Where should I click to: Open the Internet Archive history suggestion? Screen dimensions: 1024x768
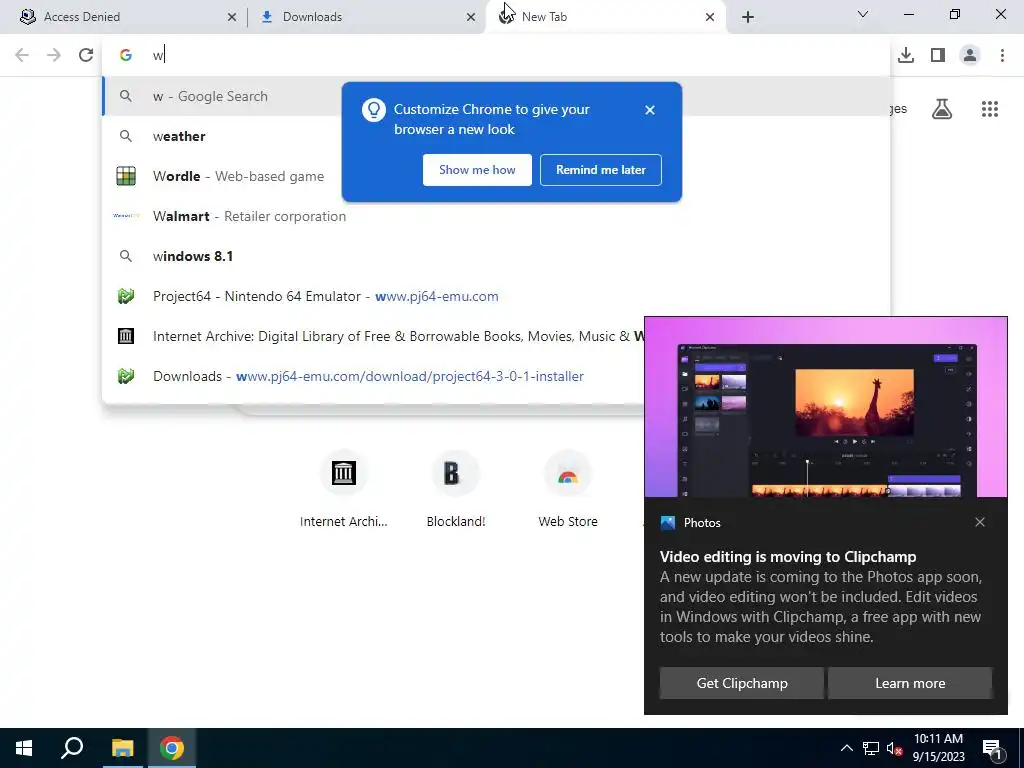click(x=374, y=336)
